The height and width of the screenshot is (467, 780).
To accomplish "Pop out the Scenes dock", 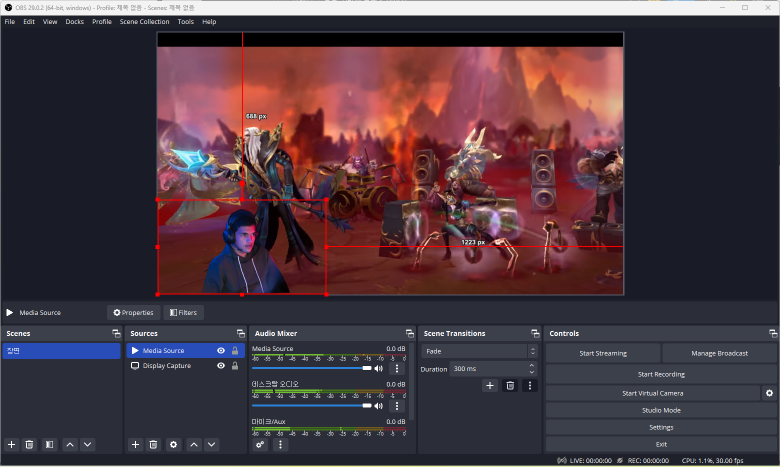I will 116,333.
